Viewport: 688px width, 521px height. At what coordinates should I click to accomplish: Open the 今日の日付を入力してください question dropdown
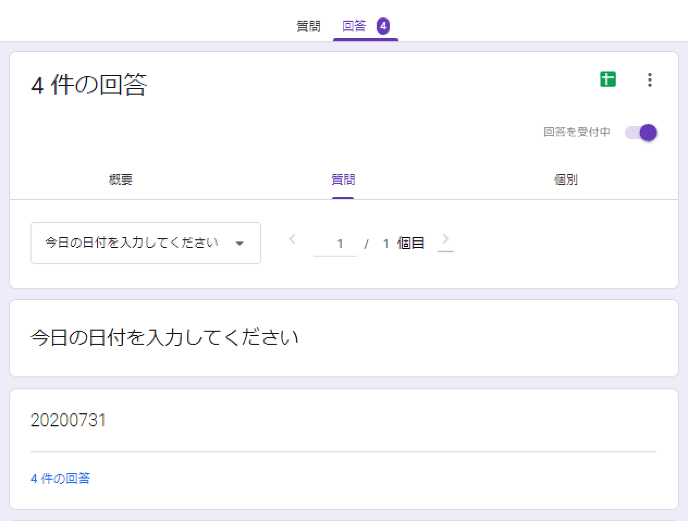point(132,243)
